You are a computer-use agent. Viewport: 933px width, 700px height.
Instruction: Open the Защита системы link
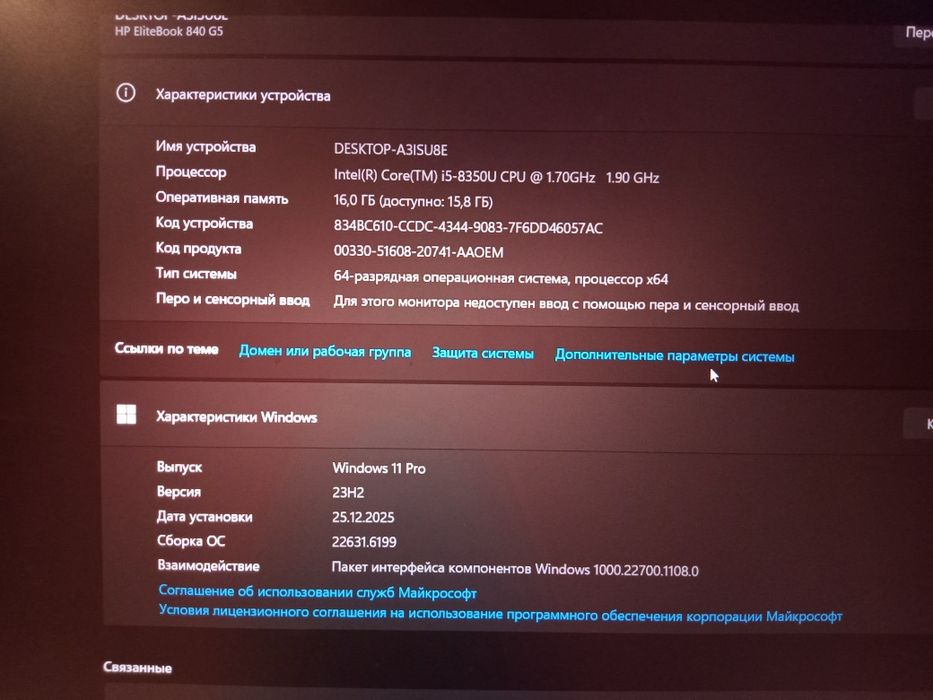click(483, 353)
